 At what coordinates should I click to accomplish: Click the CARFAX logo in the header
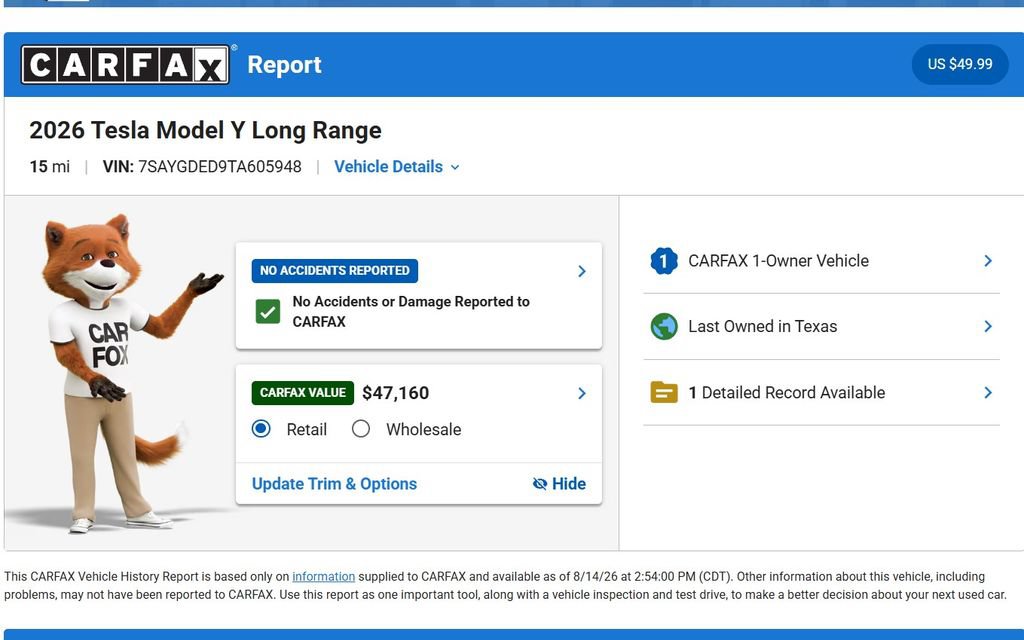click(x=125, y=64)
